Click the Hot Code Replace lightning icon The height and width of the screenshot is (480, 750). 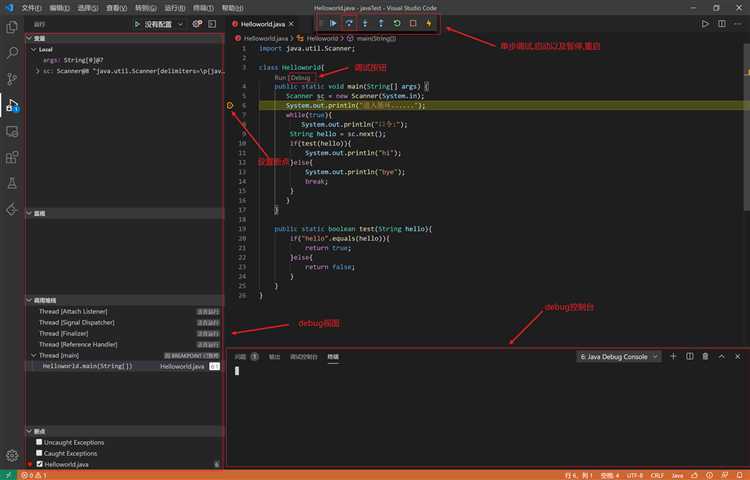pos(429,23)
